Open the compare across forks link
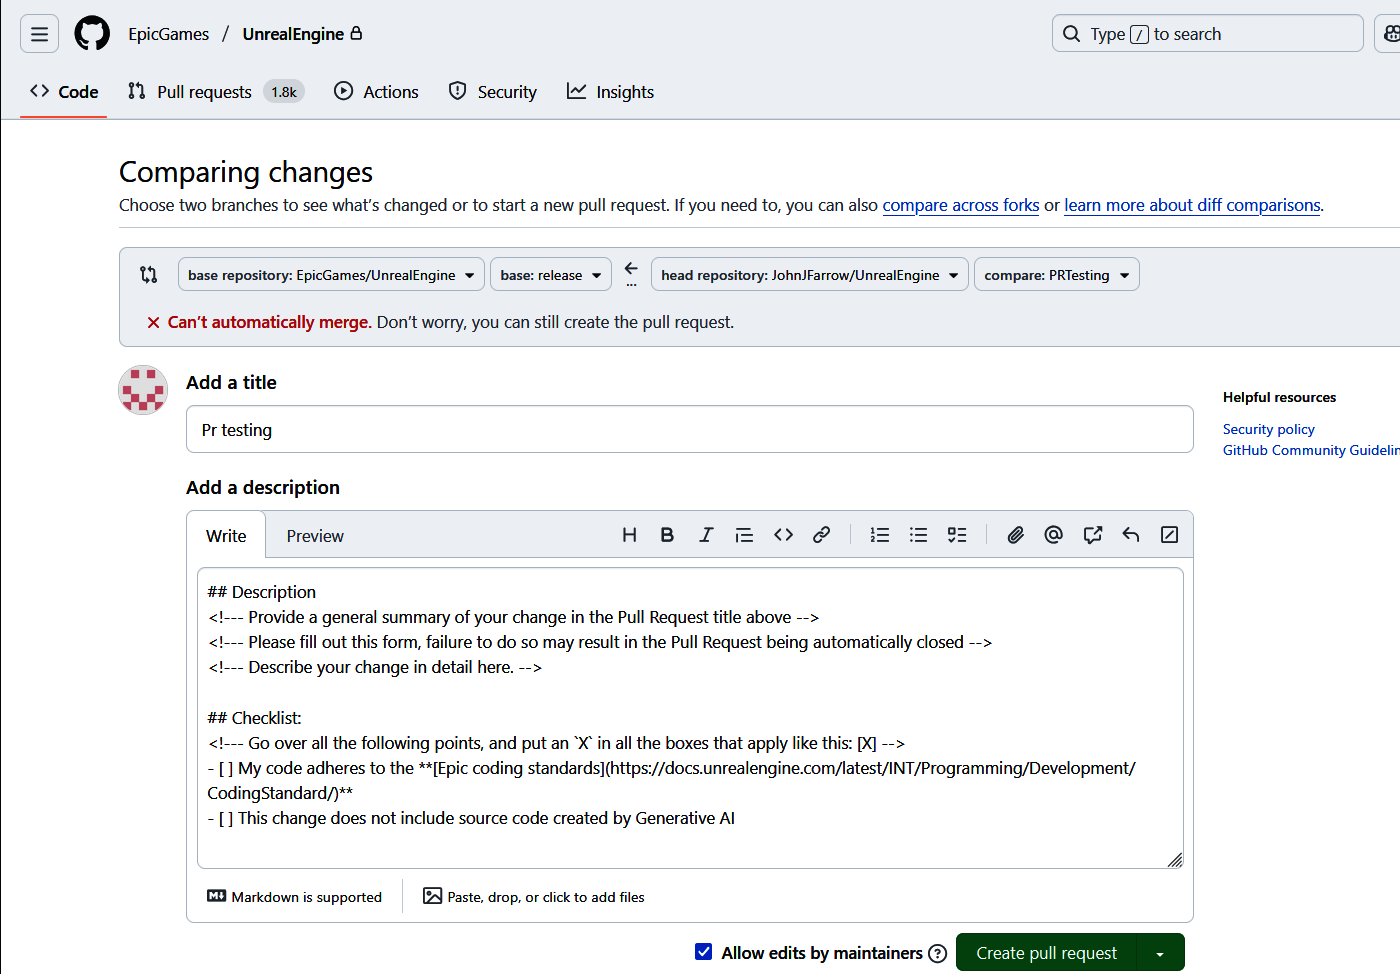The height and width of the screenshot is (974, 1400). click(x=960, y=205)
